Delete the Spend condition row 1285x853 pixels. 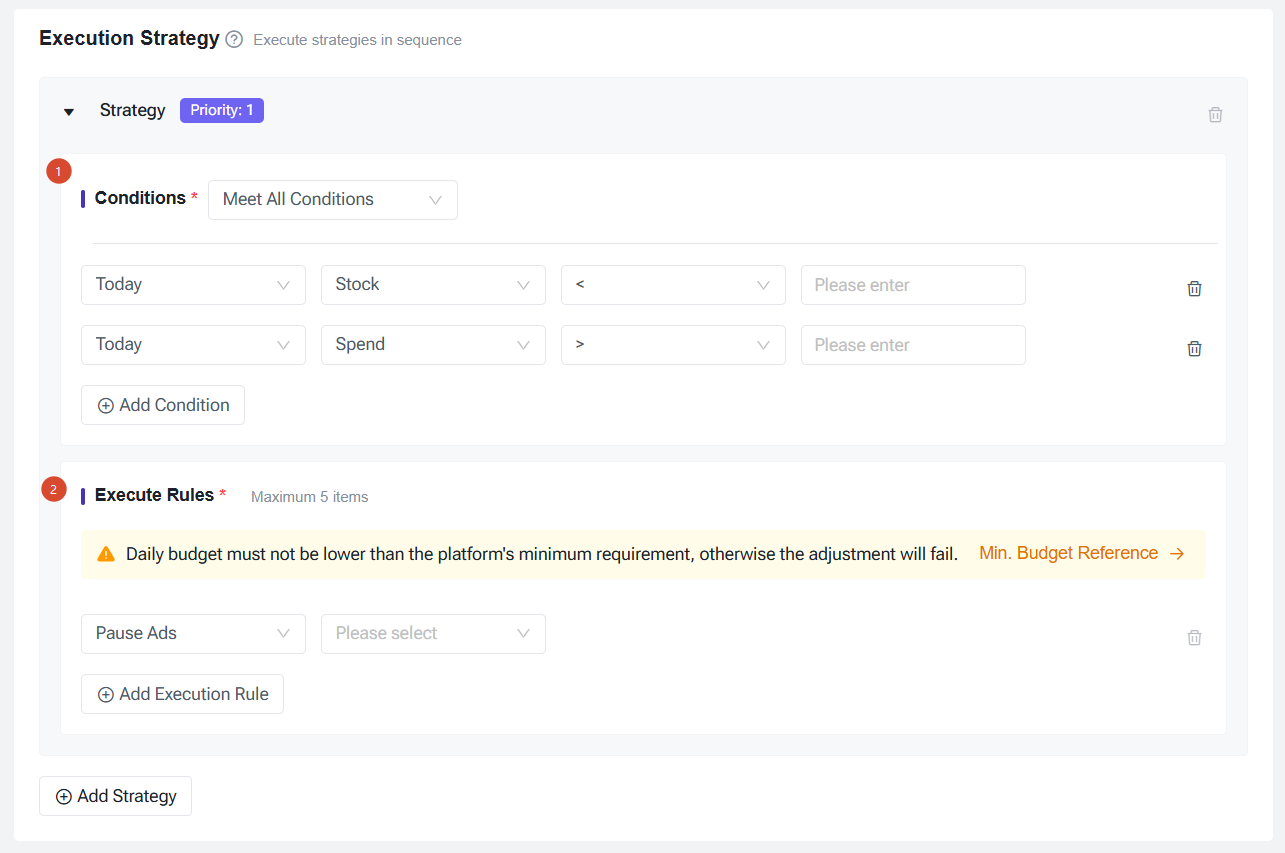tap(1194, 348)
